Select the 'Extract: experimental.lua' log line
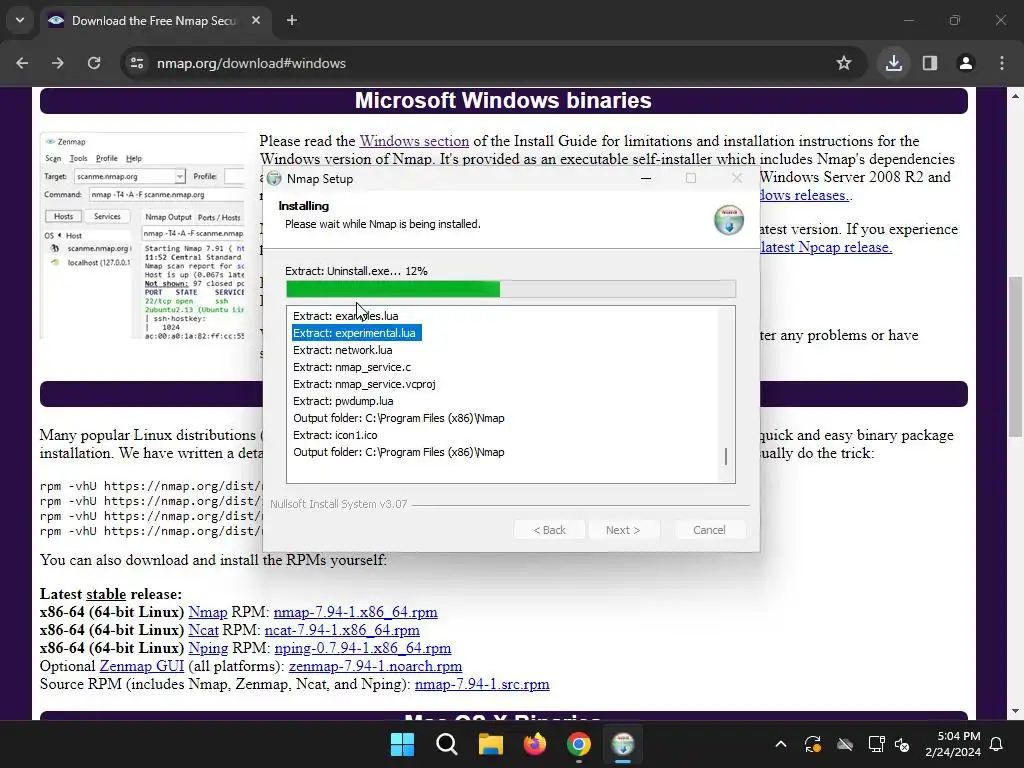1024x768 pixels. [x=356, y=333]
